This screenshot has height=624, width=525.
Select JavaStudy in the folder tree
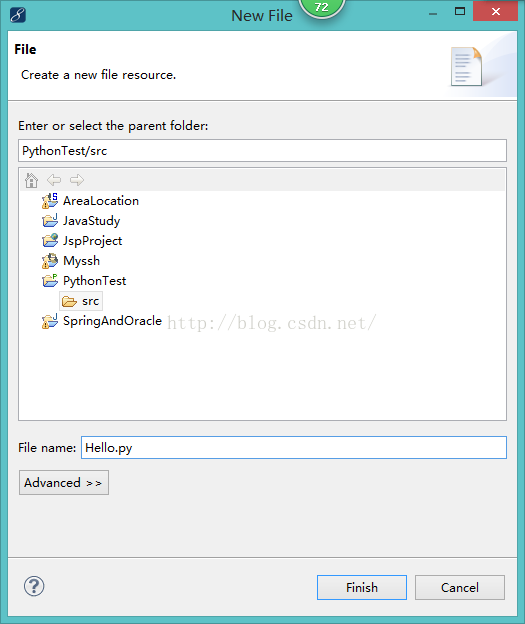[92, 221]
